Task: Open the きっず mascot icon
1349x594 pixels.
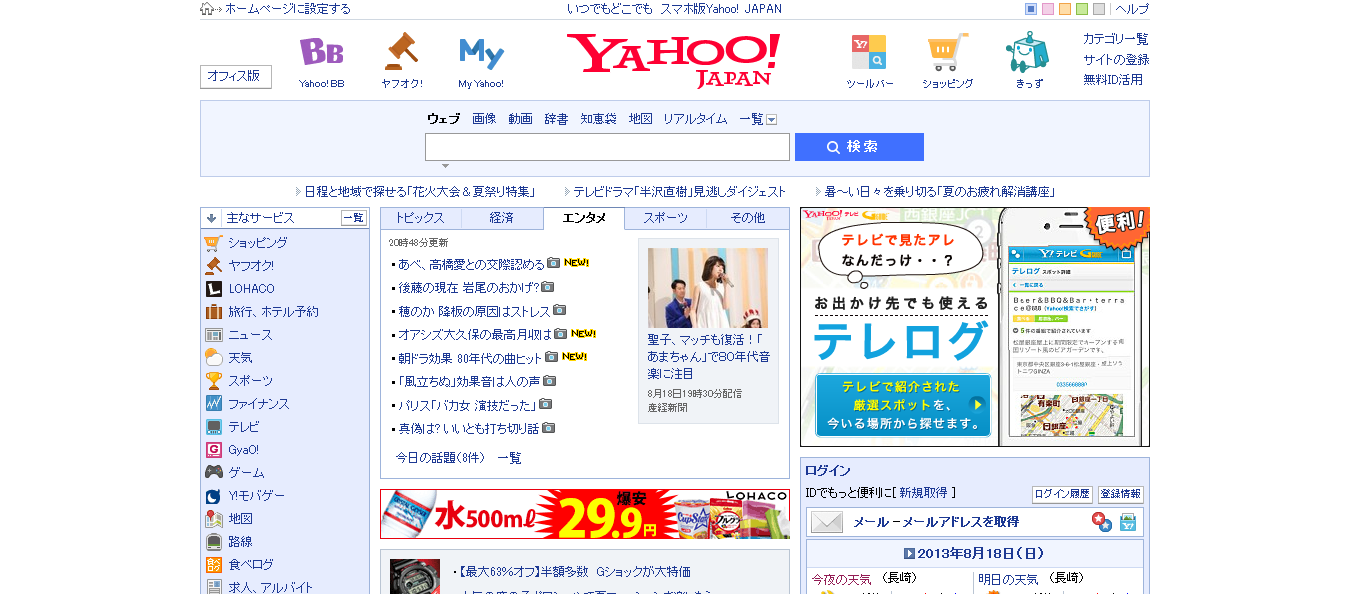Action: tap(1027, 52)
